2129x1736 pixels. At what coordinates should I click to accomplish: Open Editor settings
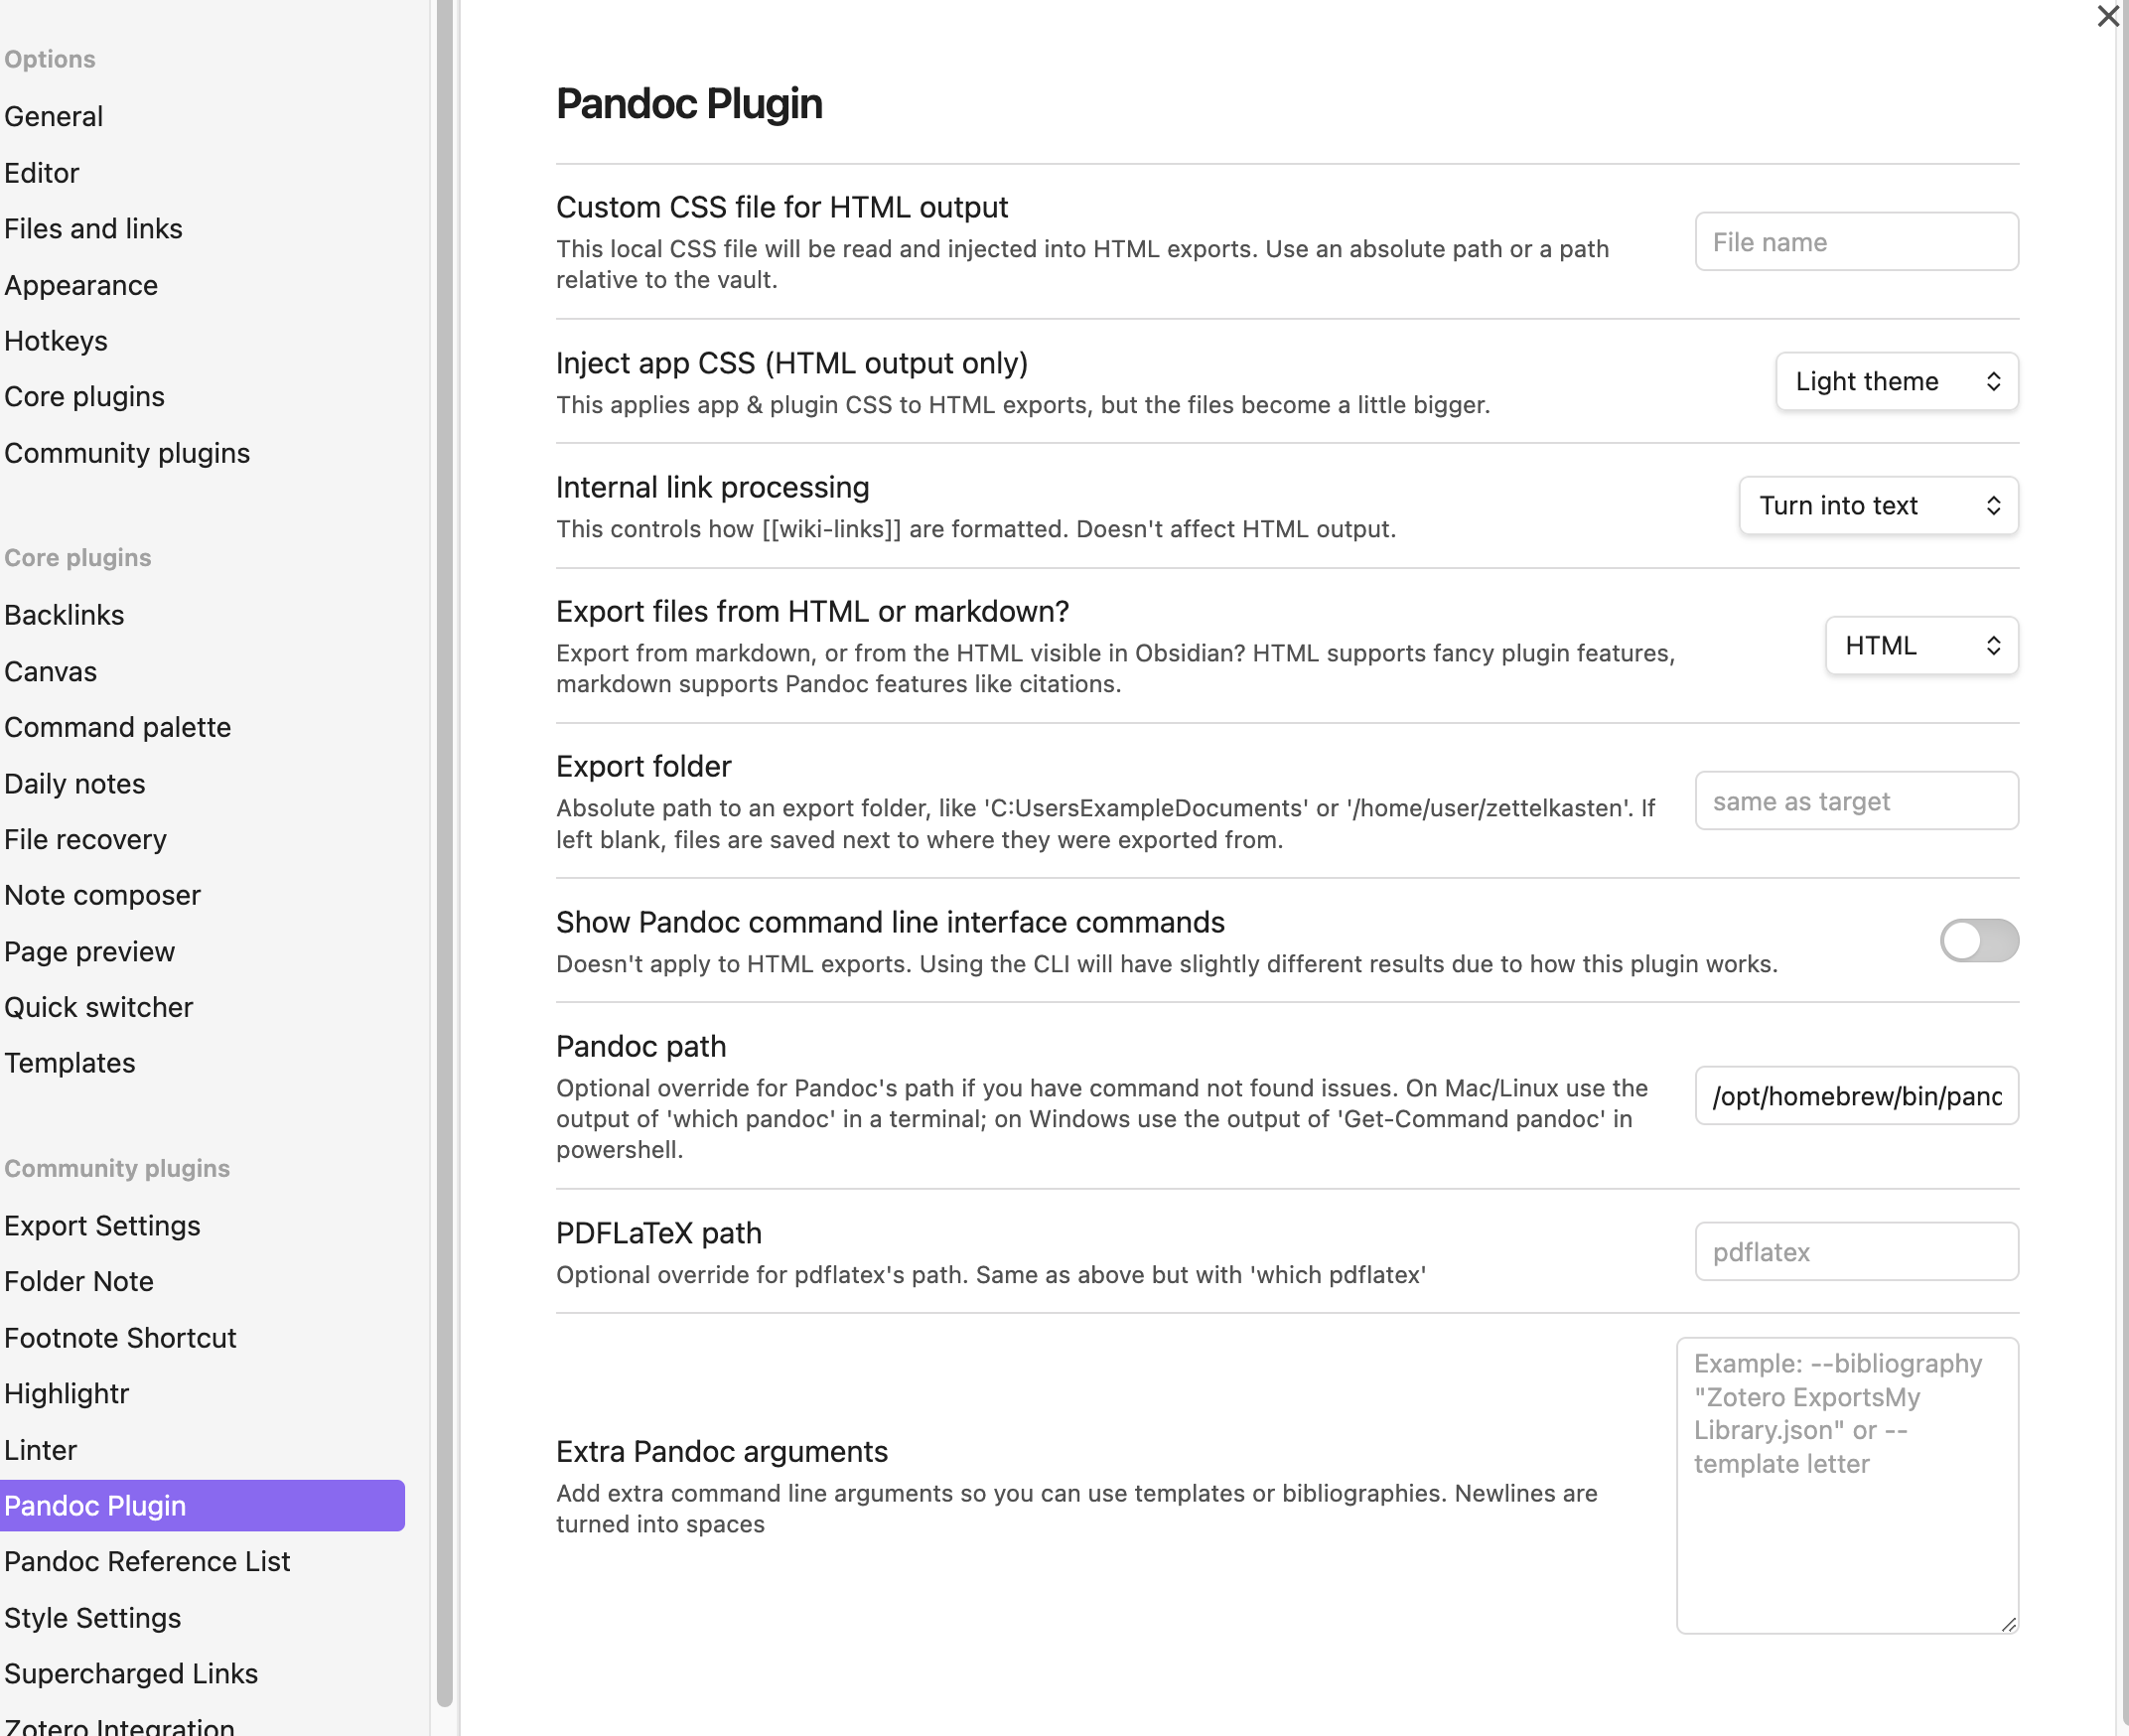point(41,173)
